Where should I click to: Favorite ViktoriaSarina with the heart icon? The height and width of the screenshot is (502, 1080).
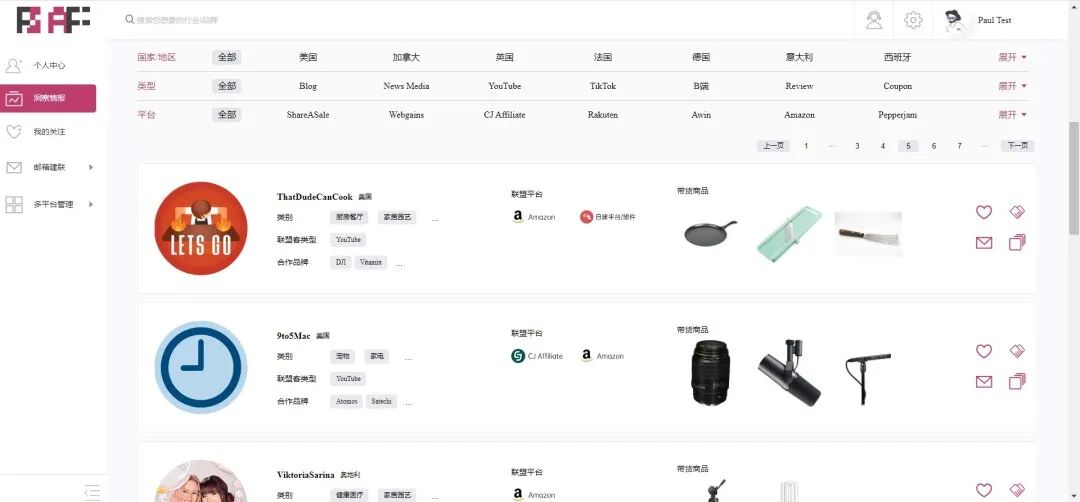pyautogui.click(x=984, y=490)
